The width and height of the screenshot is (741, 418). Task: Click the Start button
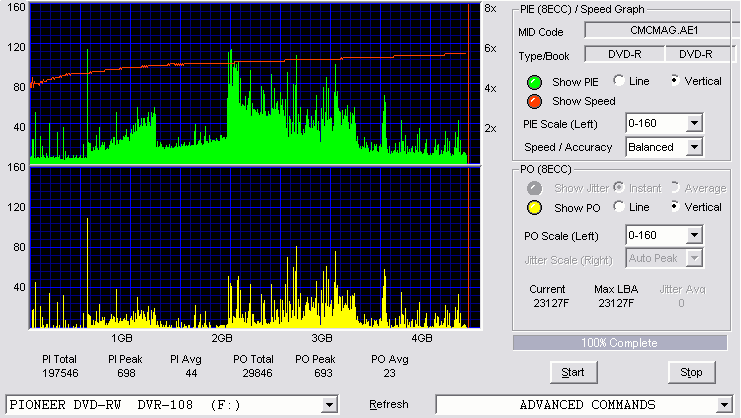pos(573,373)
